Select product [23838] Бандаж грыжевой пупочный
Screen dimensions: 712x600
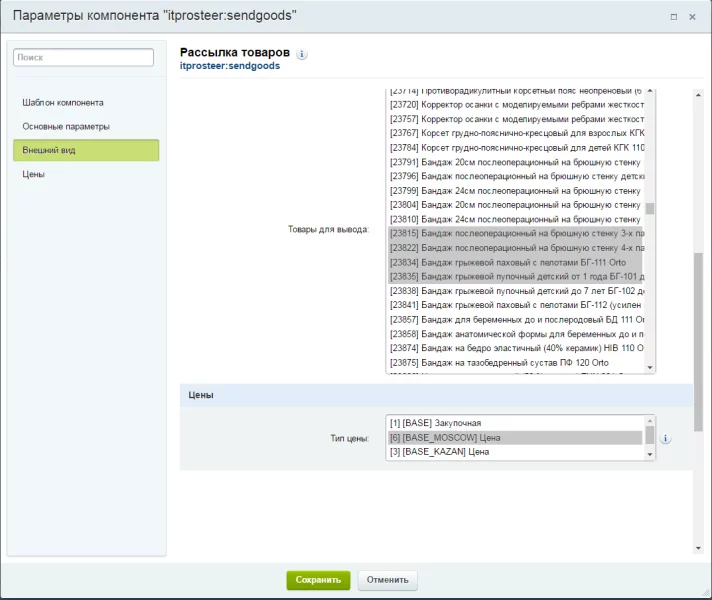tap(515, 291)
